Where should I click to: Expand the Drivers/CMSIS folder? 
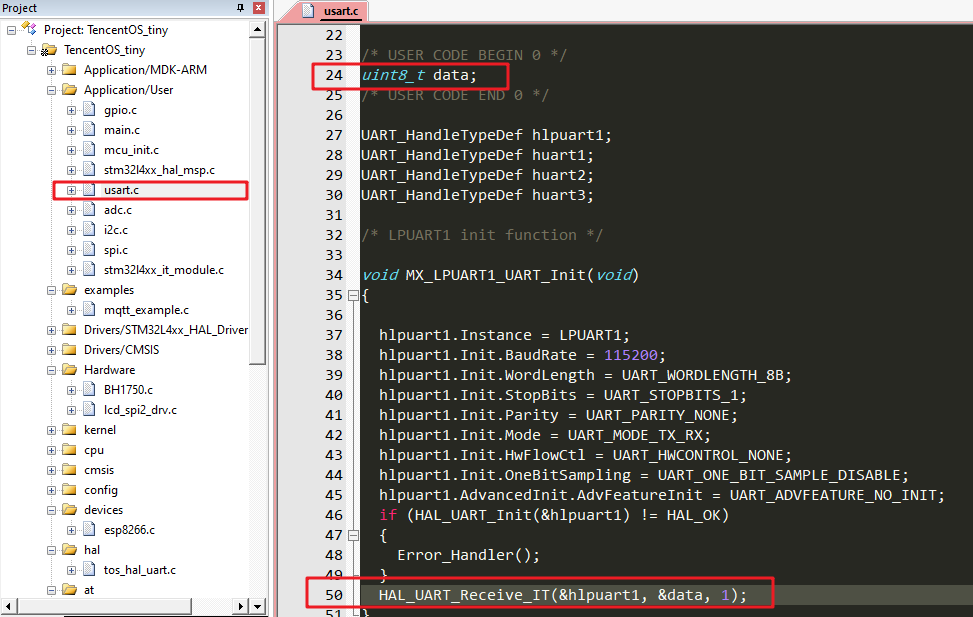point(52,350)
